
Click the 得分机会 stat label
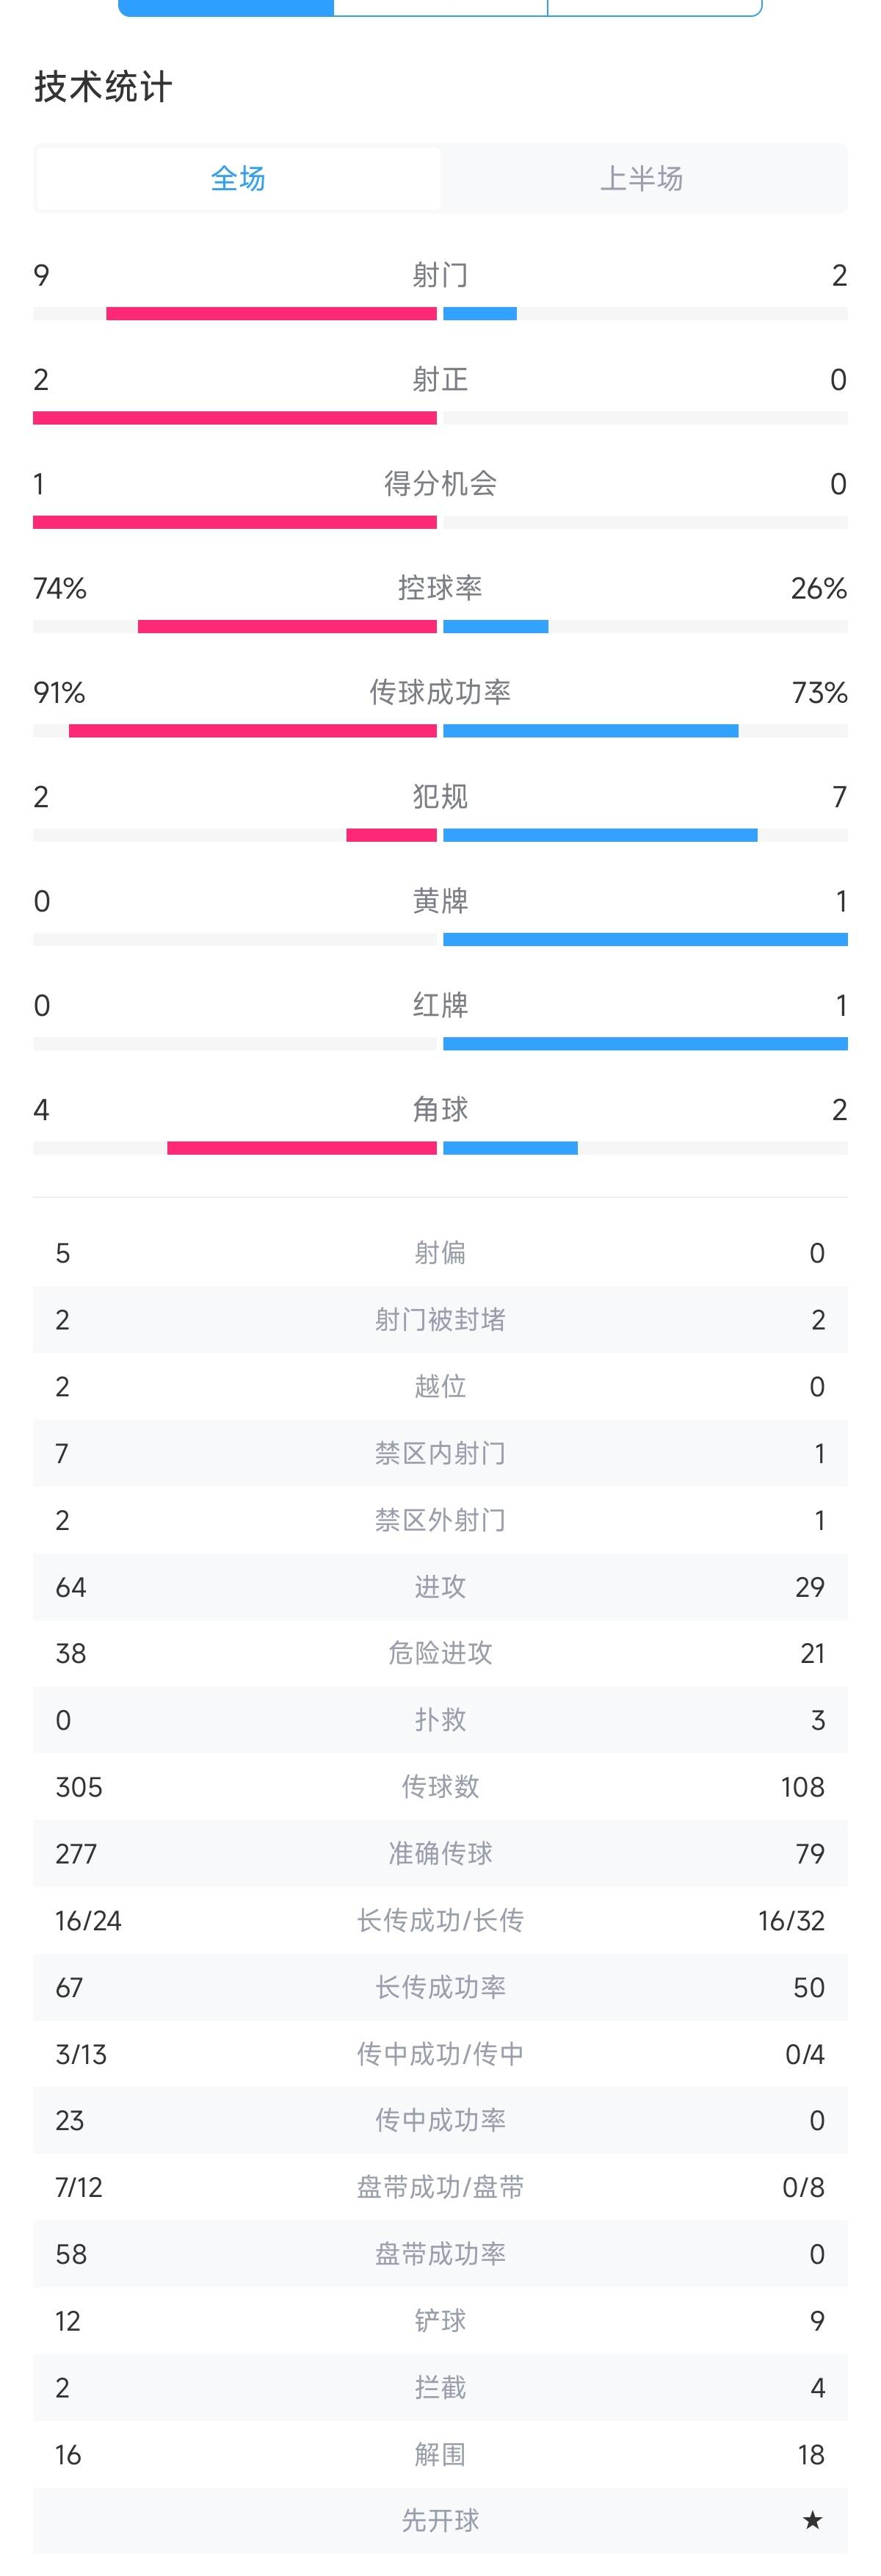click(x=440, y=484)
